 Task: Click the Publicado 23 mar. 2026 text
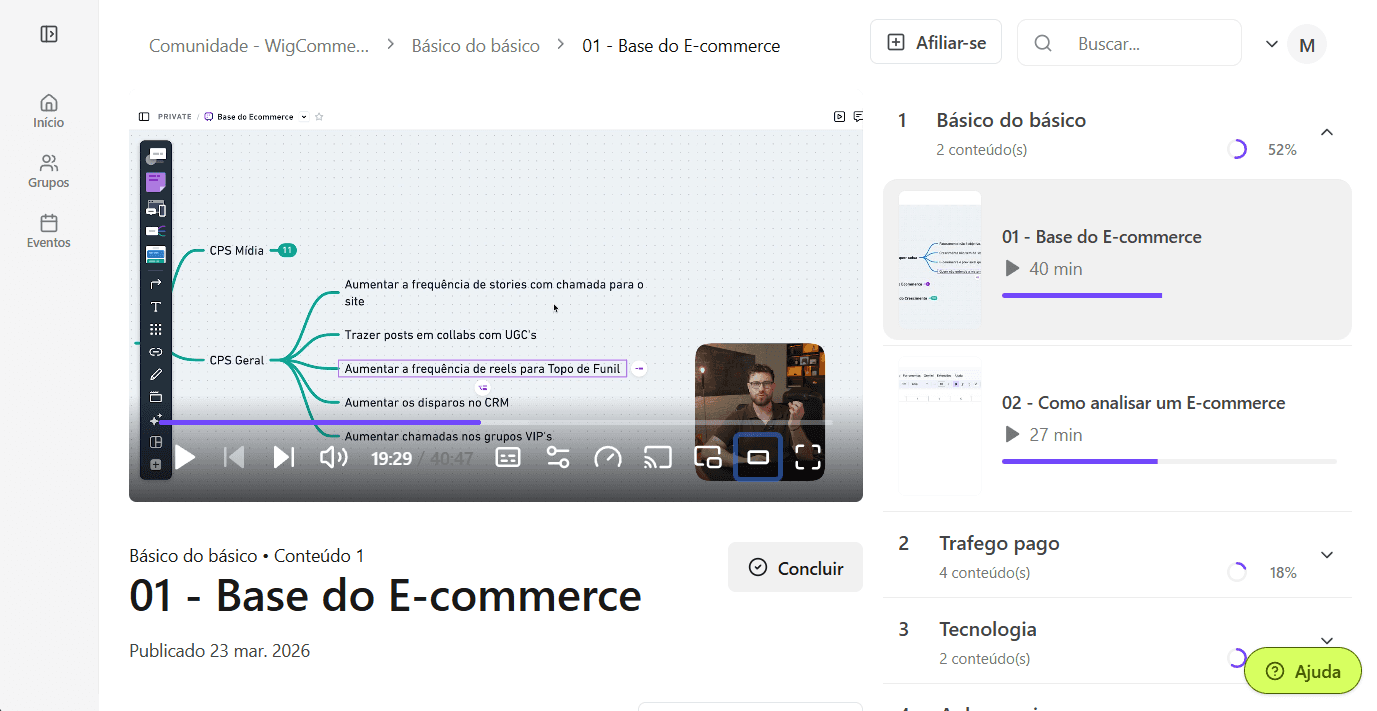[x=219, y=651]
